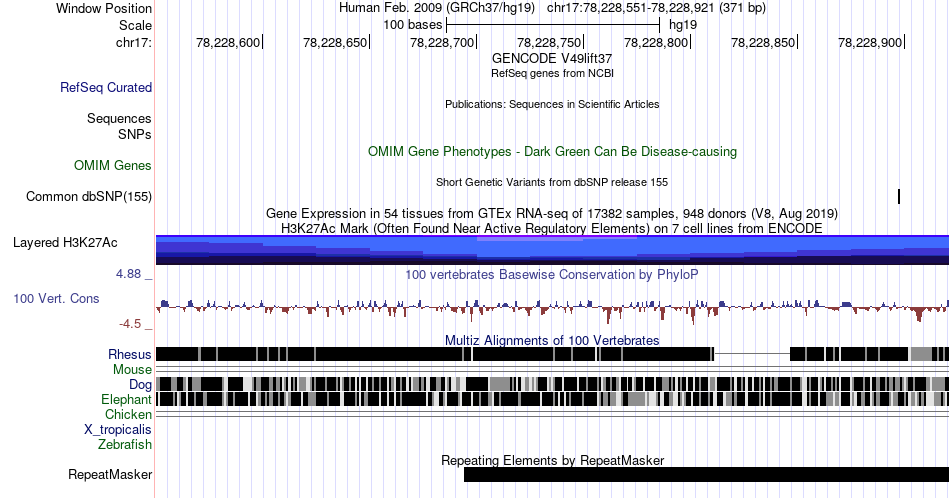Click 100 vertebrates Basewise Conservation title
Screen dimensions: 950x498
point(552,274)
